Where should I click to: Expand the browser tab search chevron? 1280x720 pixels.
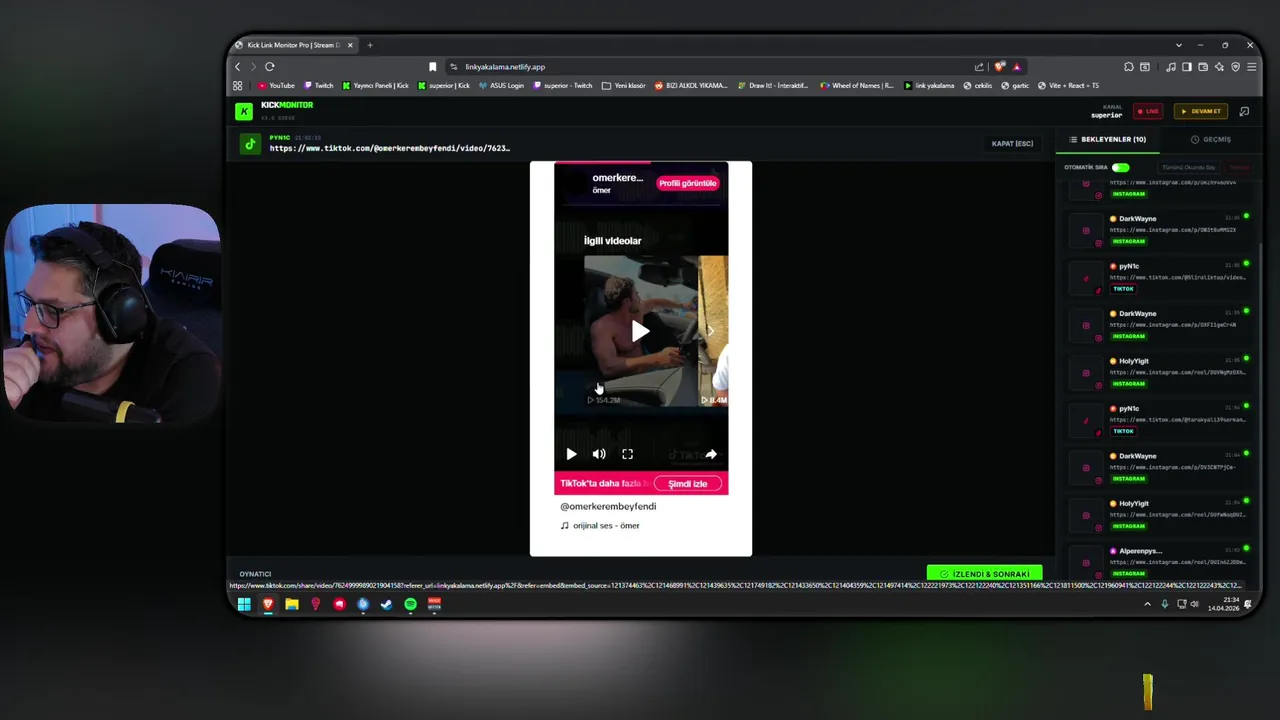click(x=1179, y=45)
